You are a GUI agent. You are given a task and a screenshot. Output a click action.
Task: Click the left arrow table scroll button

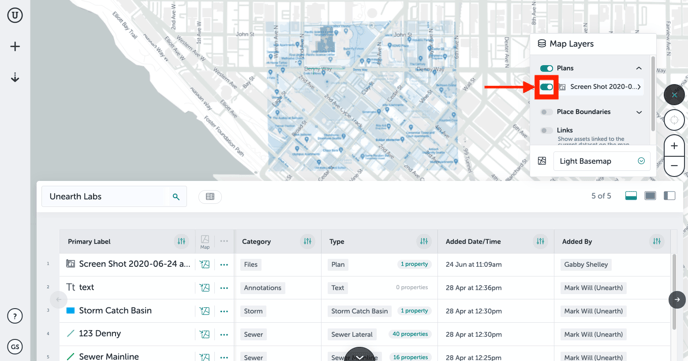58,300
